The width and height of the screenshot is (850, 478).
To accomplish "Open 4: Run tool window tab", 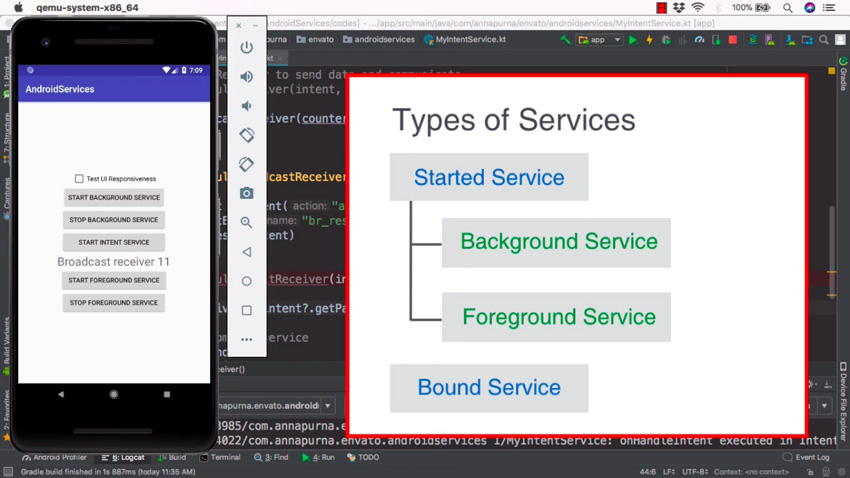I will coord(318,457).
